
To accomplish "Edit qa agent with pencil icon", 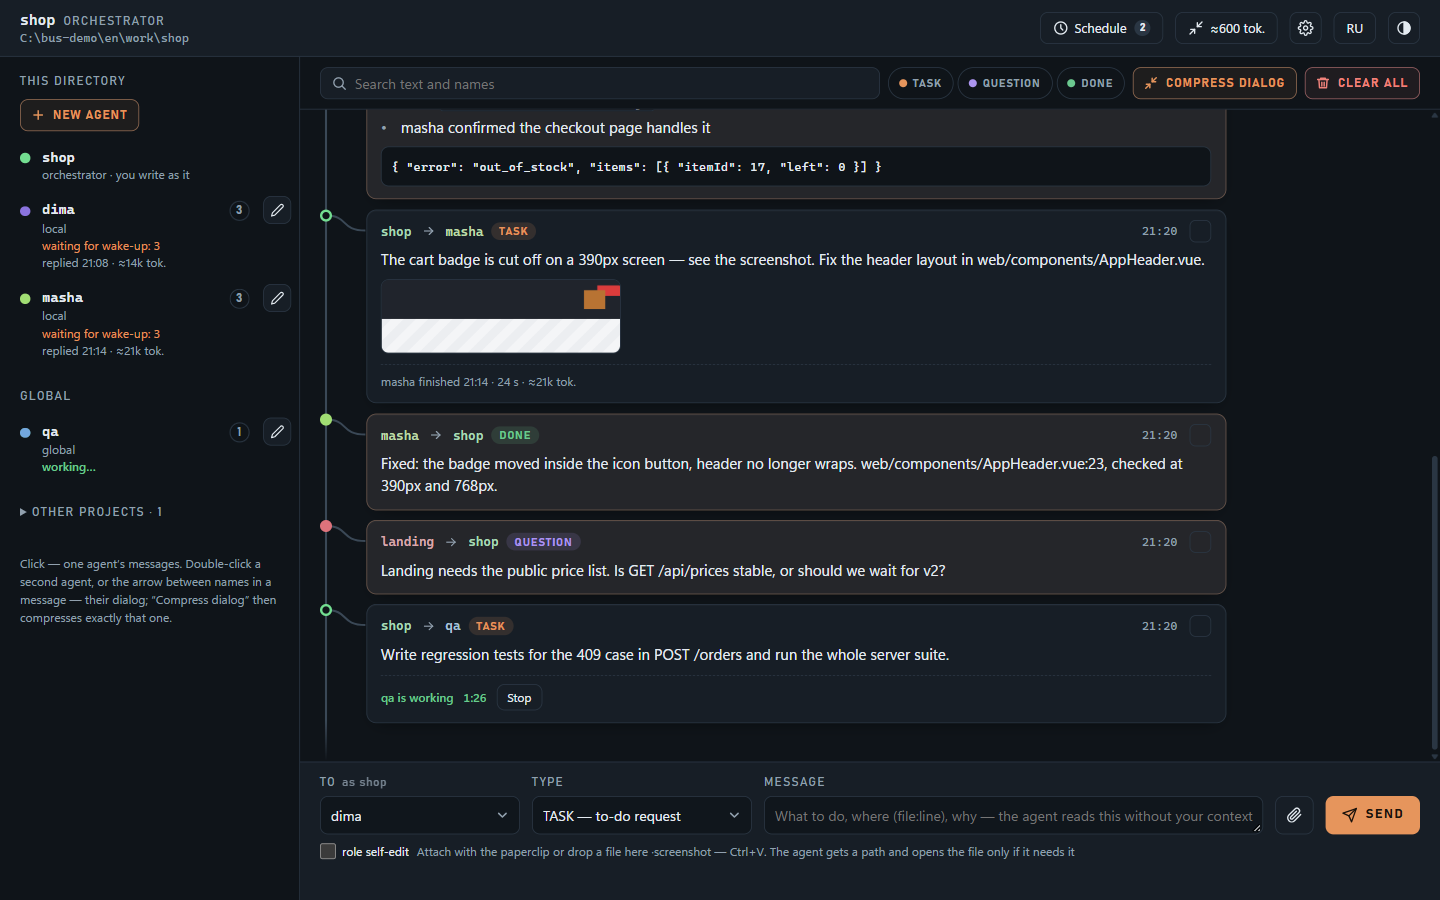I will click(277, 432).
